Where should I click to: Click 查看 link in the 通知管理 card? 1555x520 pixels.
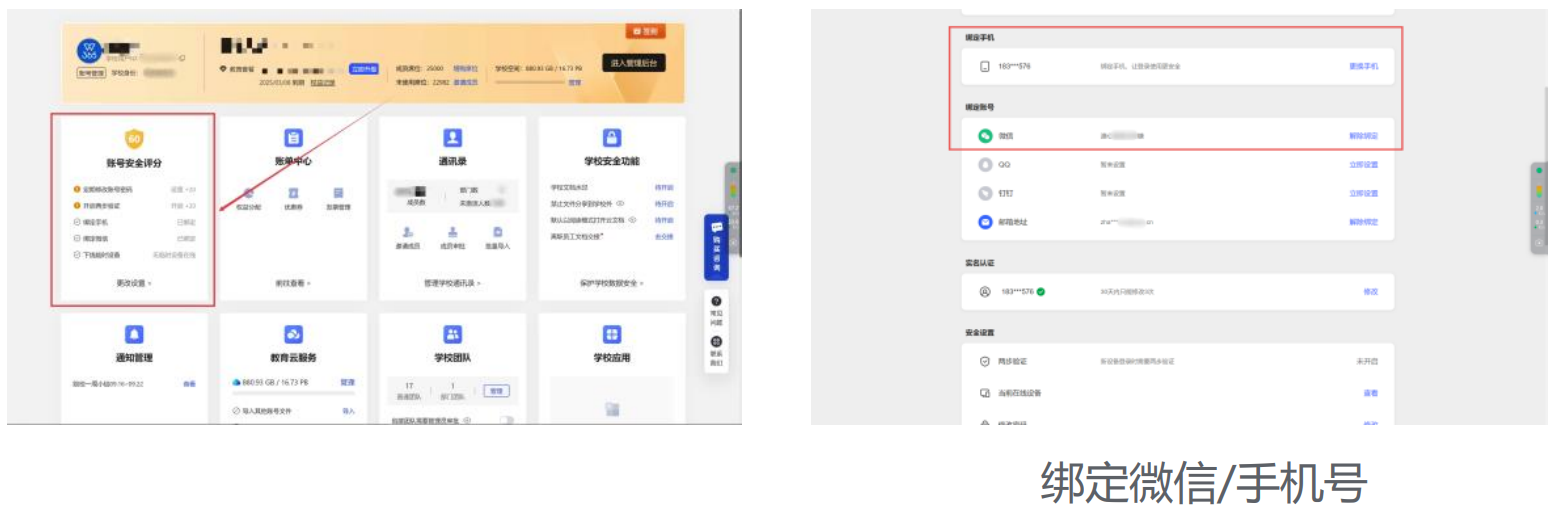click(x=190, y=383)
